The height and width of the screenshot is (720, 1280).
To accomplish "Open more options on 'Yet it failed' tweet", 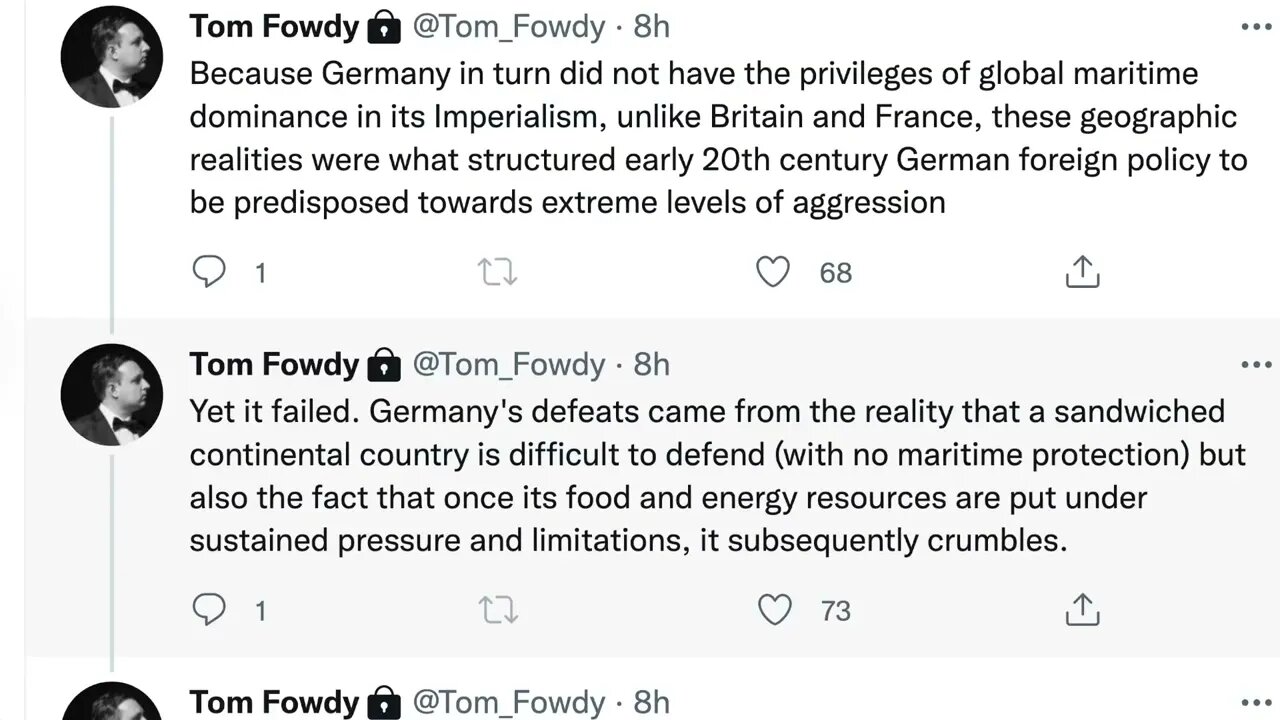I will pos(1256,365).
